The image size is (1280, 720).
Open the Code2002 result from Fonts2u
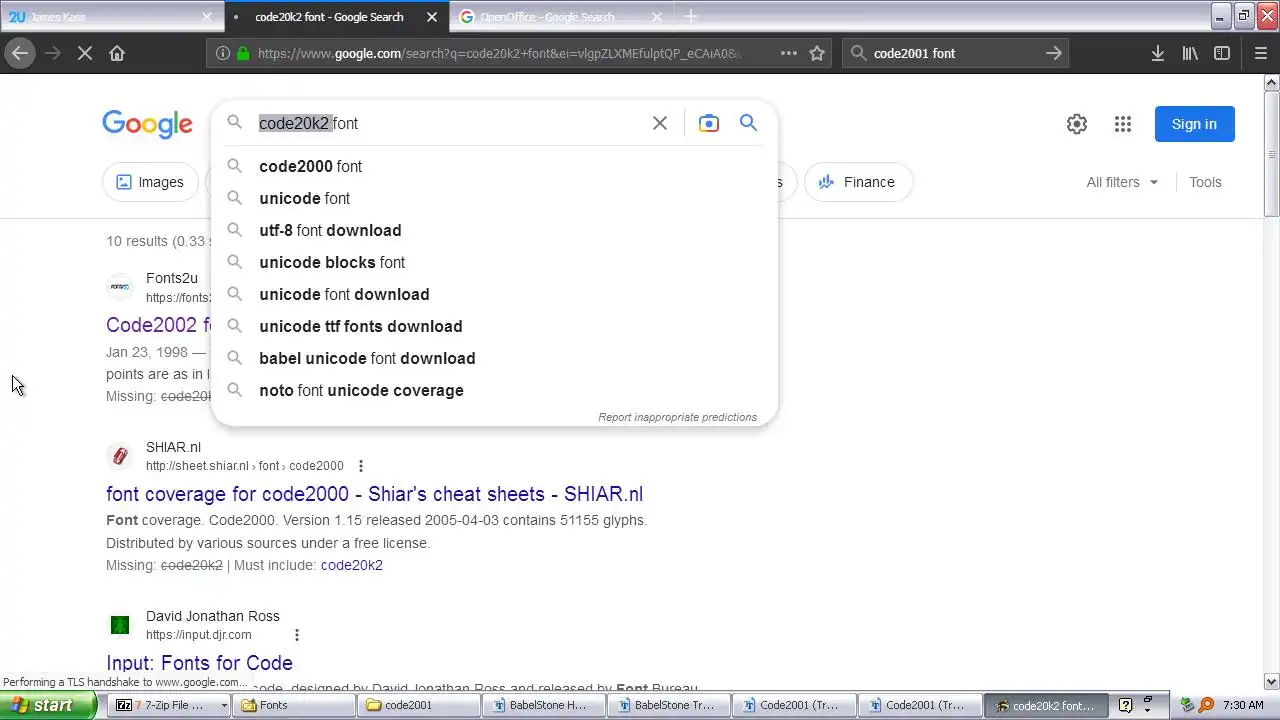[158, 325]
